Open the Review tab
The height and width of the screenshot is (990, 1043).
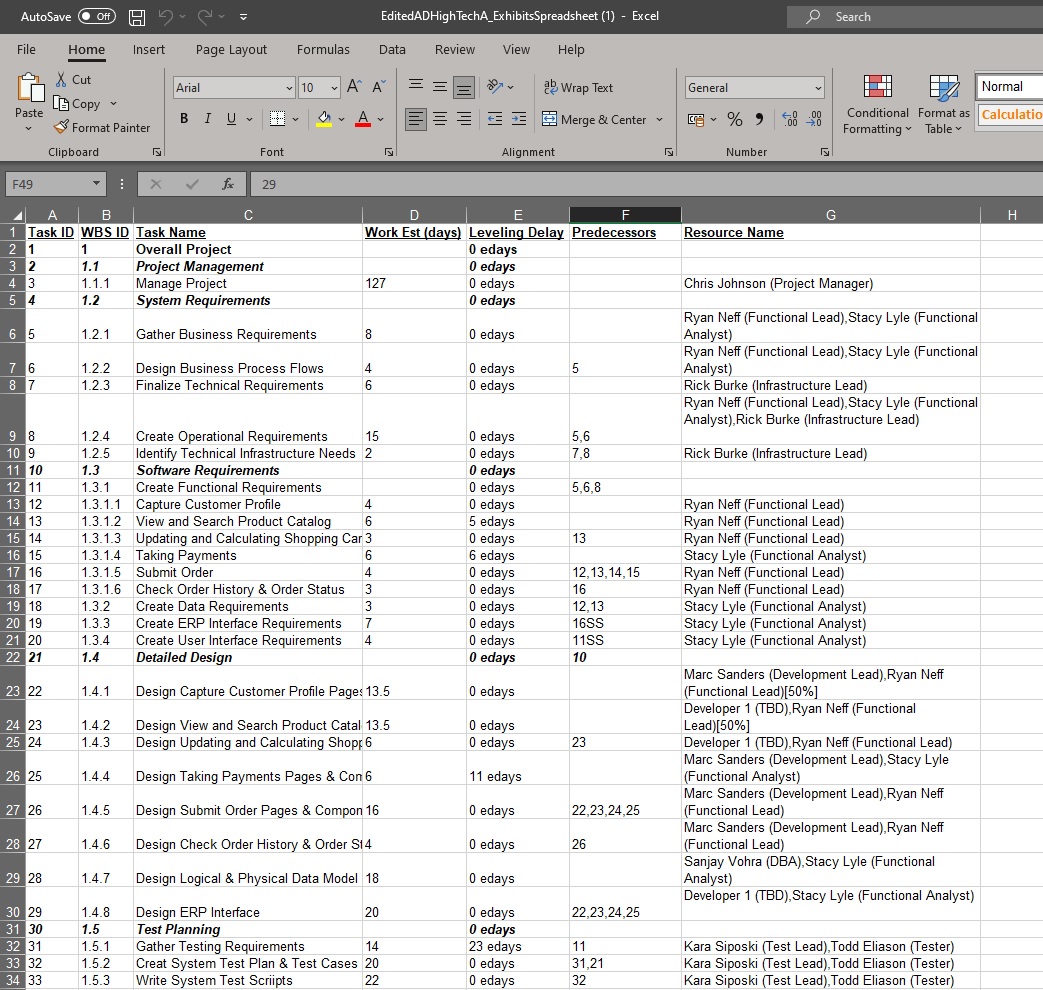point(454,49)
